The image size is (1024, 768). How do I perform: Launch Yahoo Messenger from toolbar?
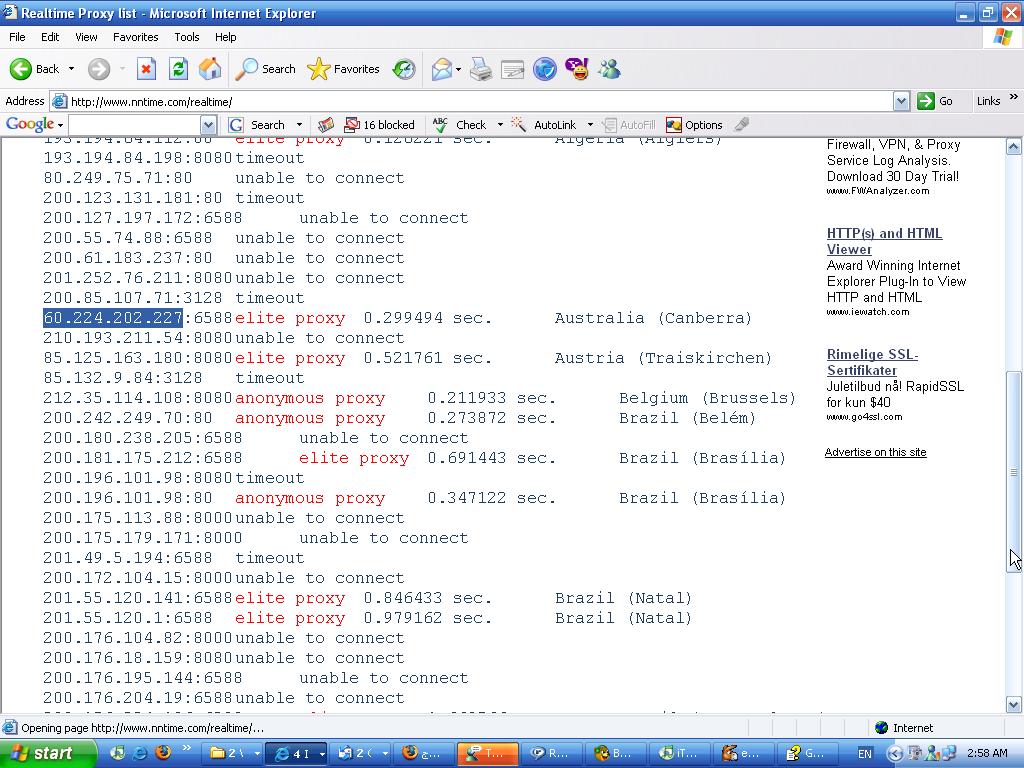[577, 69]
